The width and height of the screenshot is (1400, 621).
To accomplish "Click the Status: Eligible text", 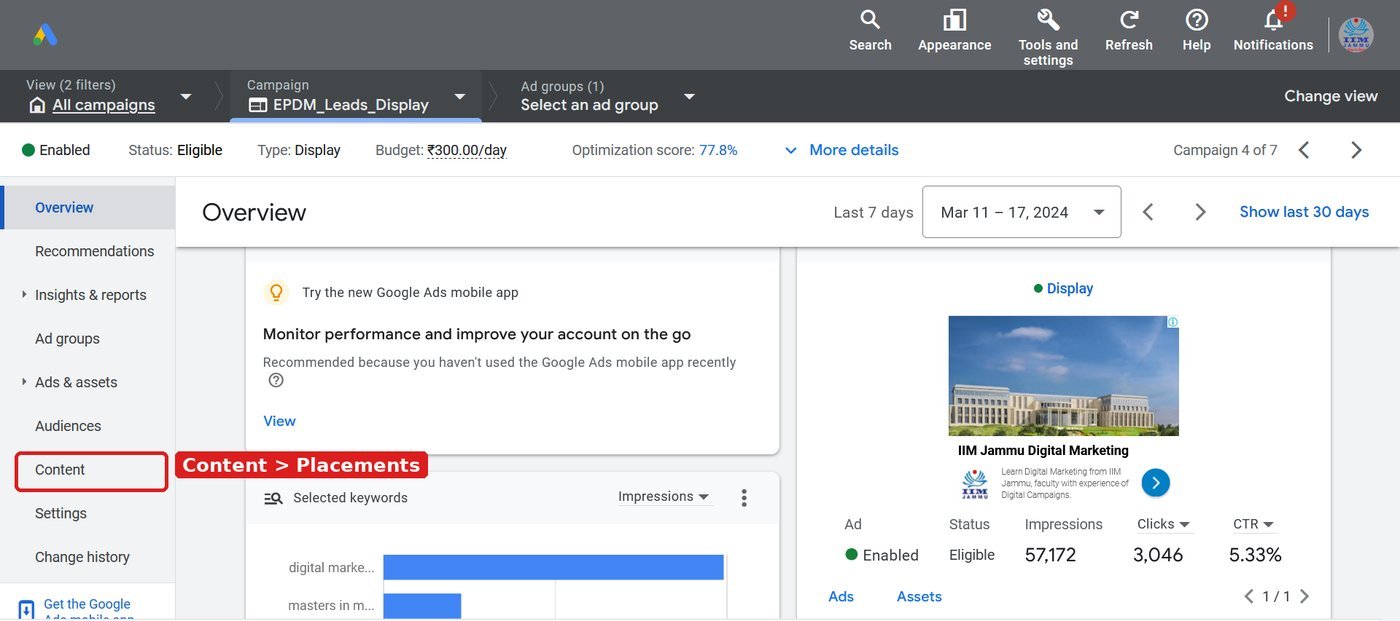I will (x=175, y=150).
